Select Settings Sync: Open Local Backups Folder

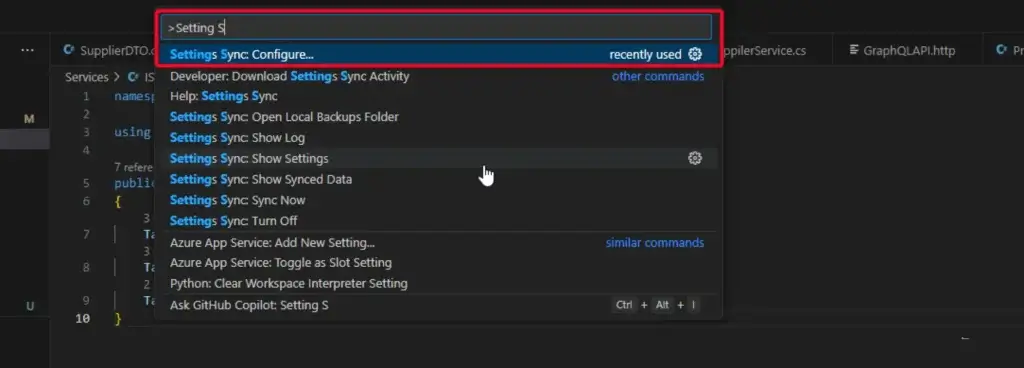(x=439, y=117)
